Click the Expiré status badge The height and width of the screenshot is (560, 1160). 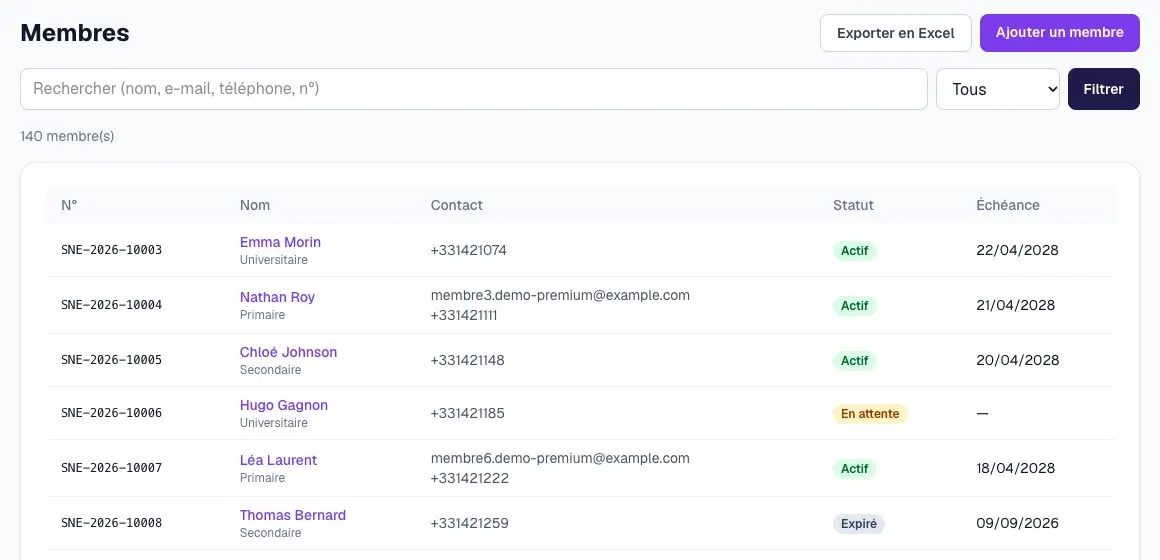[858, 524]
